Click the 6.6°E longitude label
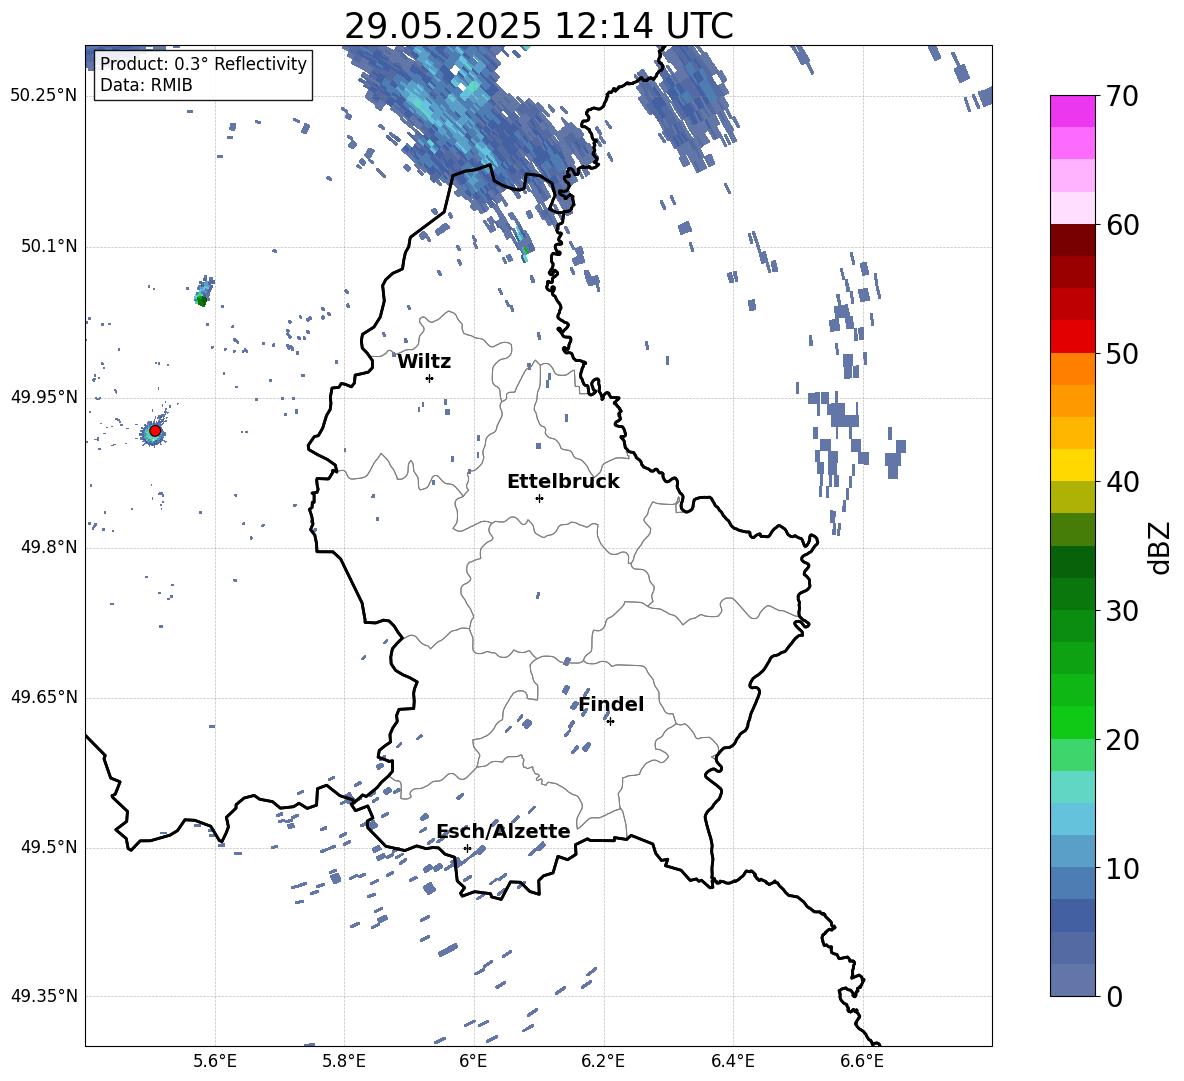The height and width of the screenshot is (1081, 1184). 862,1061
